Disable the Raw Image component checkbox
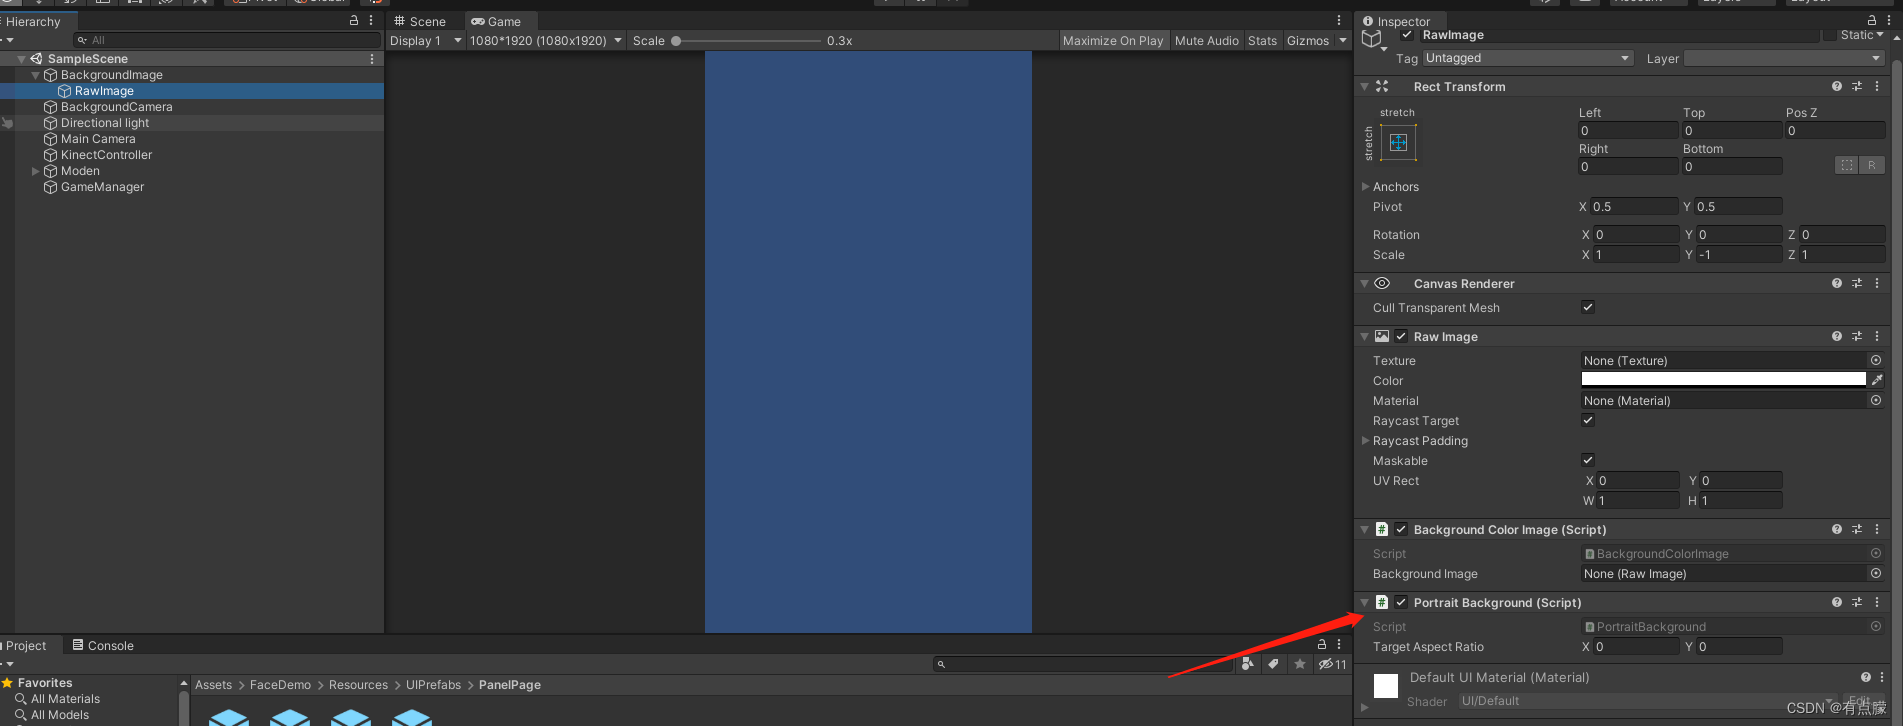Image resolution: width=1903 pixels, height=726 pixels. click(x=1401, y=337)
